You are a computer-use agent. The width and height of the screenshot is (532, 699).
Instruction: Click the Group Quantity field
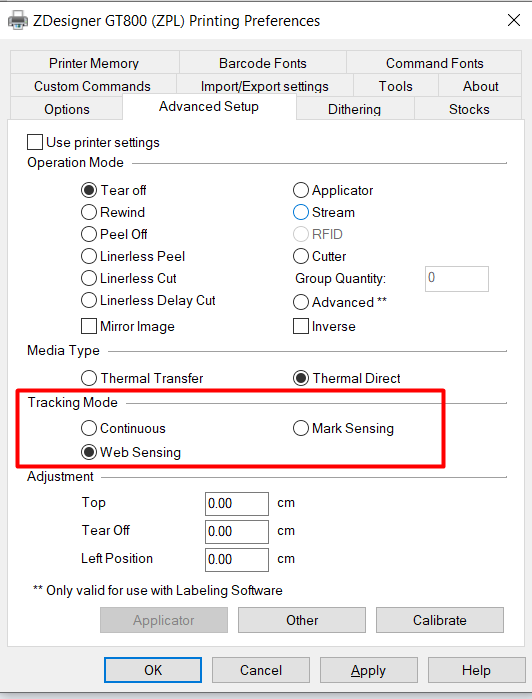(x=457, y=279)
